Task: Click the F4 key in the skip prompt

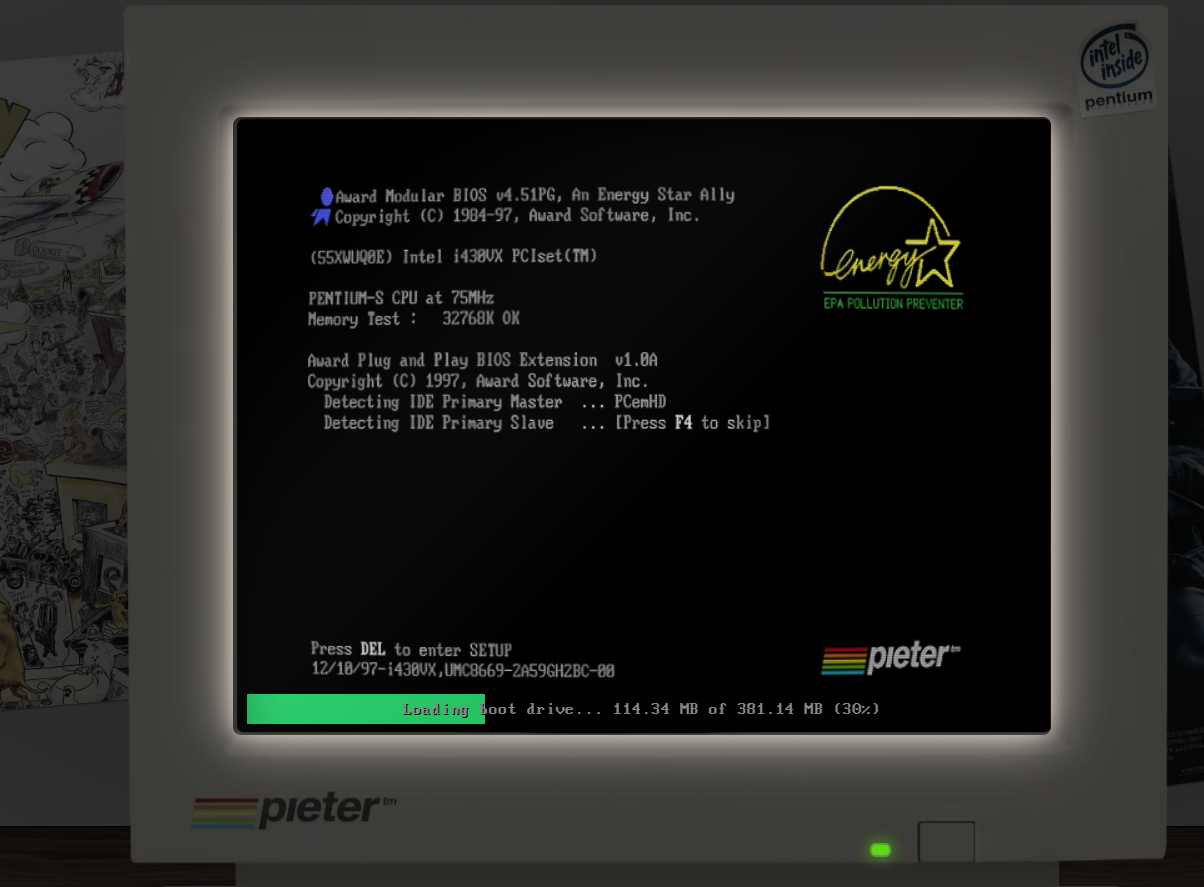Action: pyautogui.click(x=683, y=423)
